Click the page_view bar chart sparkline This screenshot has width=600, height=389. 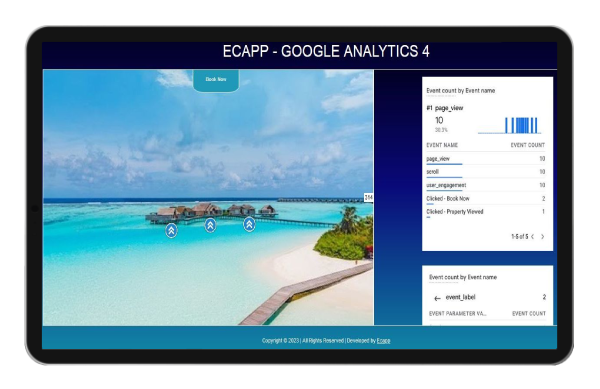point(509,125)
